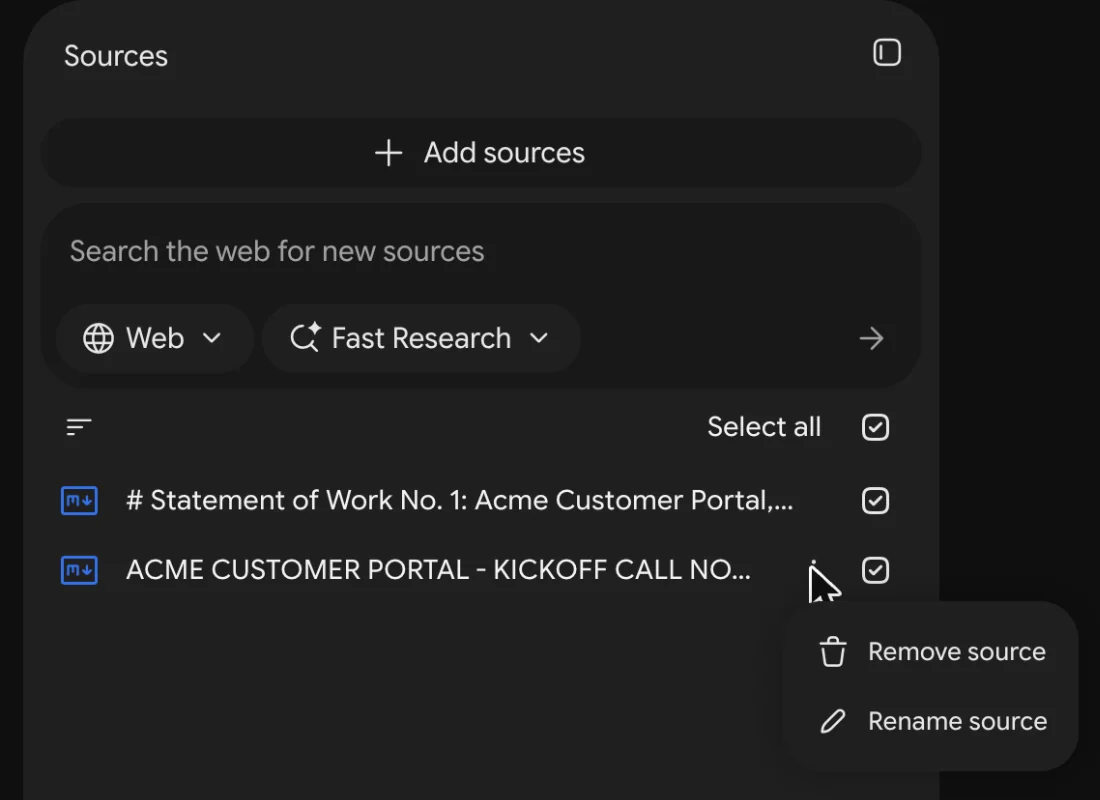This screenshot has width=1100, height=800.
Task: Click the three-dot menu on Kickoff Call source
Action: click(x=813, y=570)
